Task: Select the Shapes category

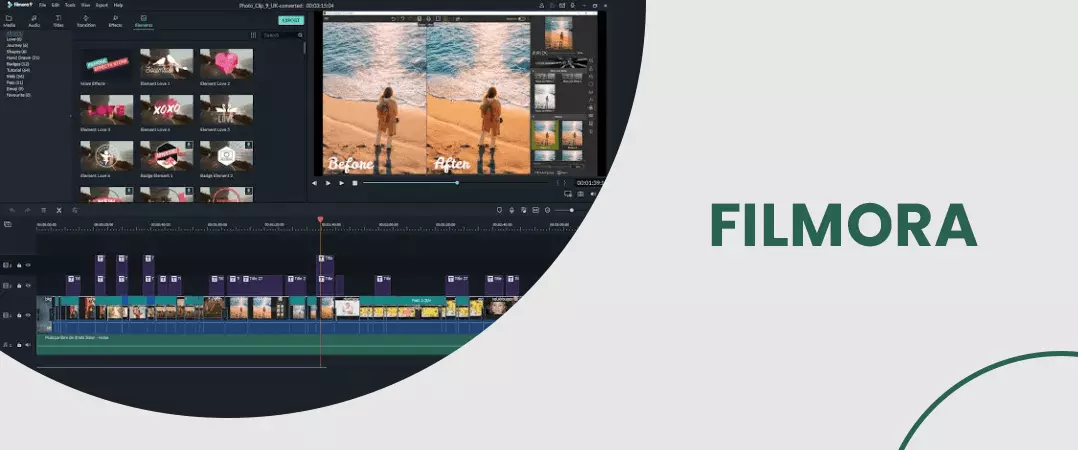Action: tap(16, 52)
